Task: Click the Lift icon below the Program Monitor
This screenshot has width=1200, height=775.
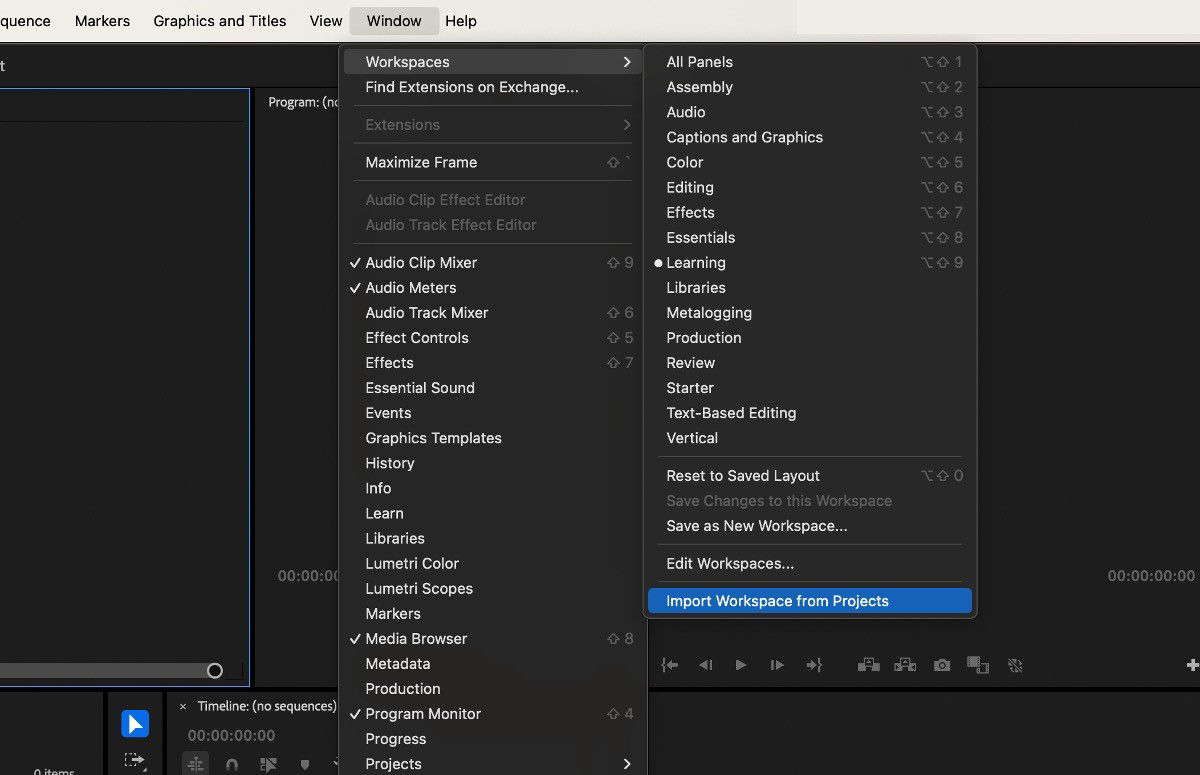Action: point(868,664)
